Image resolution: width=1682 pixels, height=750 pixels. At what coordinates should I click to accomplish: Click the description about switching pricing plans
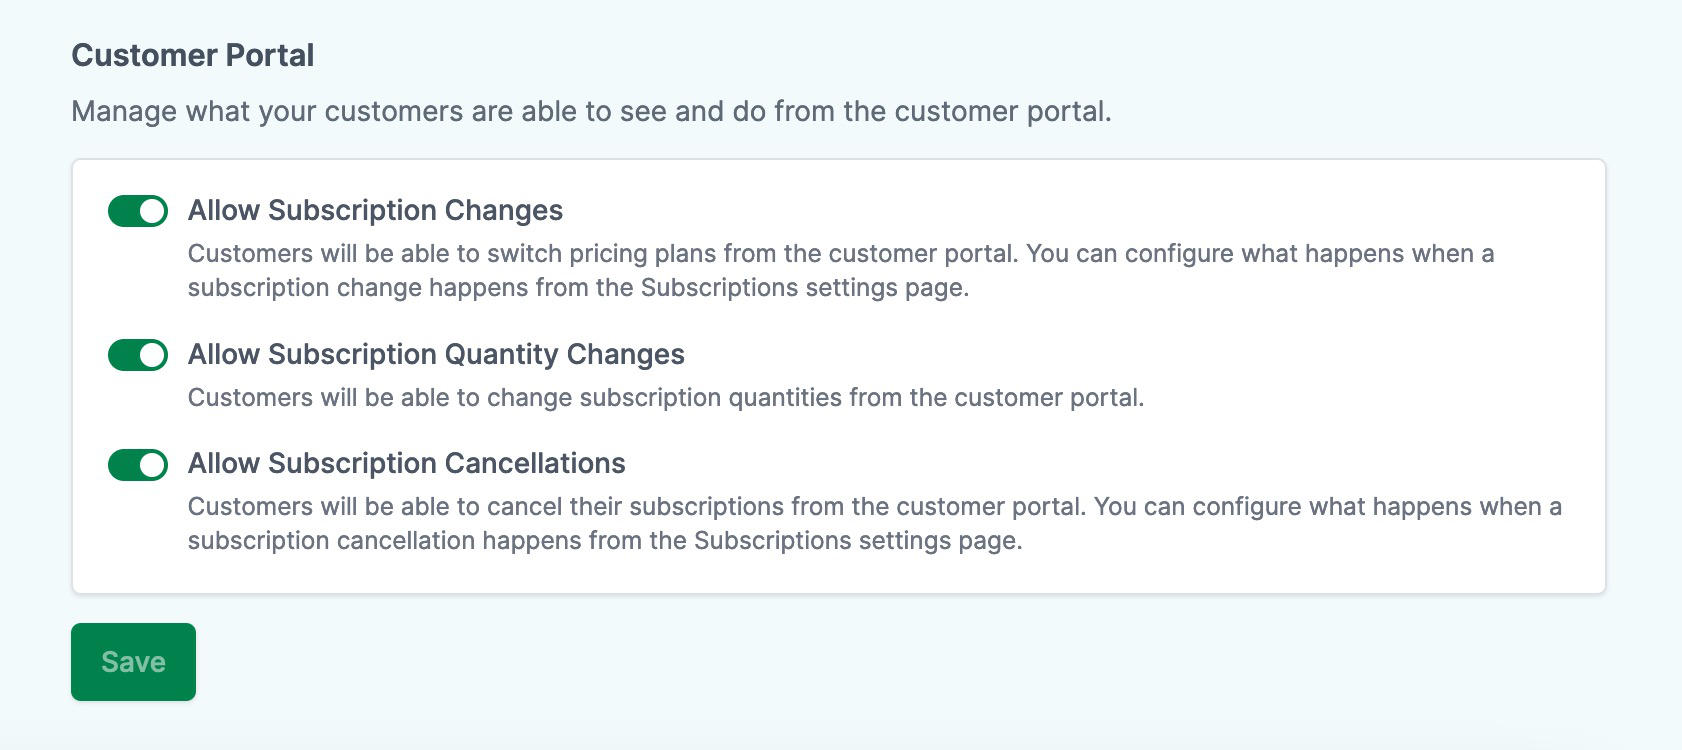point(841,270)
